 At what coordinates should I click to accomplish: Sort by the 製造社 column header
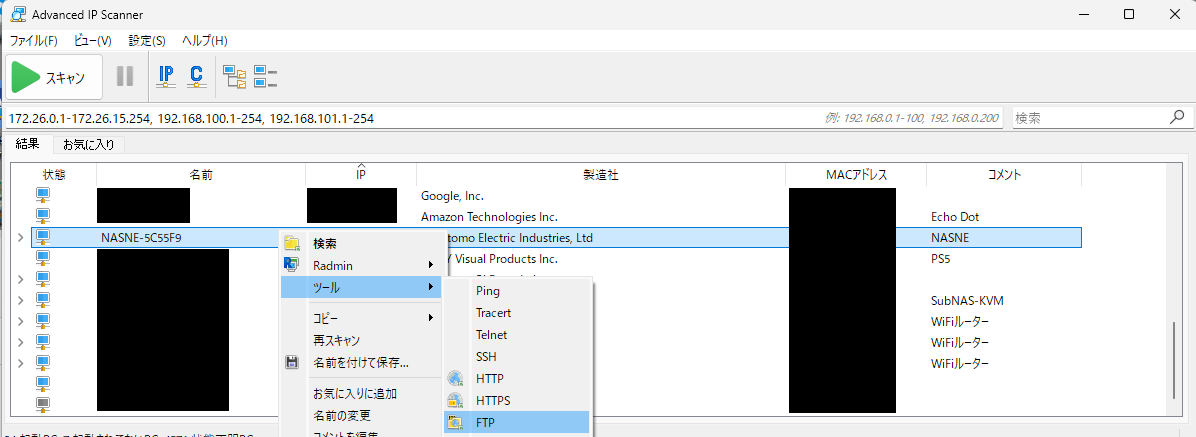(601, 175)
